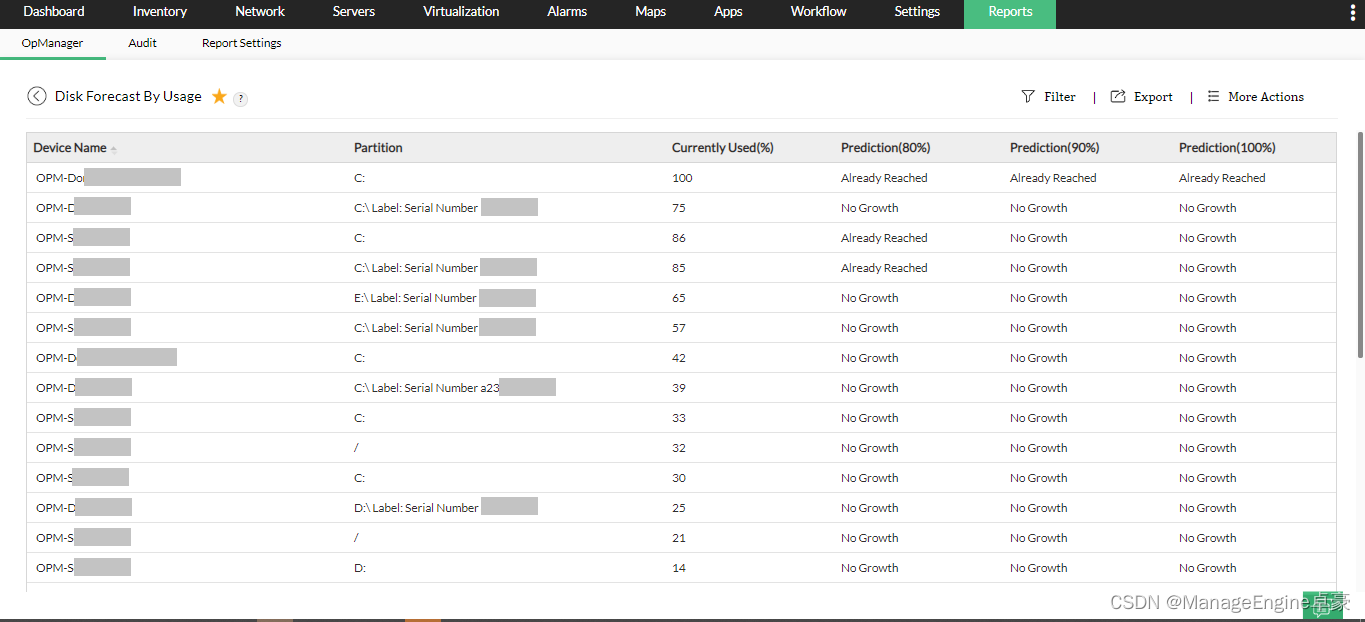Click the Currently Used value 21
Image resolution: width=1365 pixels, height=622 pixels.
(x=679, y=538)
